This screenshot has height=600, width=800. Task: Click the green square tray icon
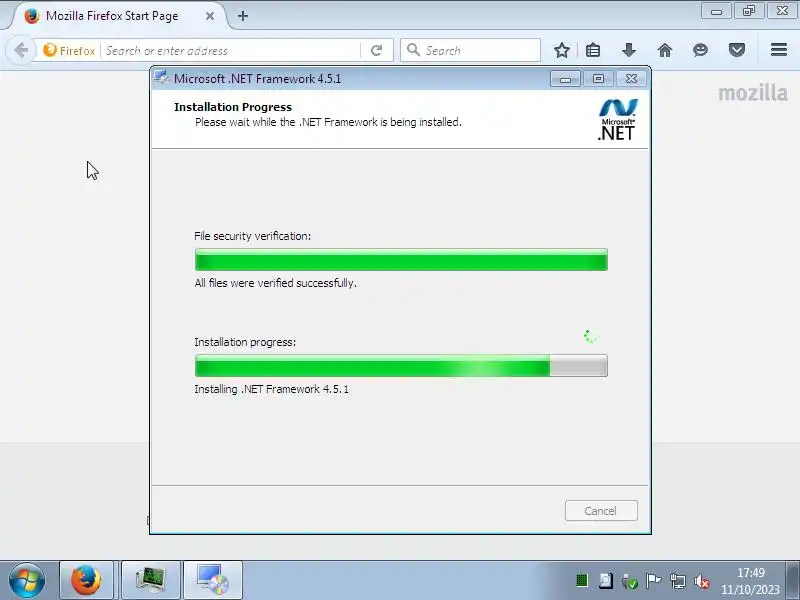tap(582, 581)
